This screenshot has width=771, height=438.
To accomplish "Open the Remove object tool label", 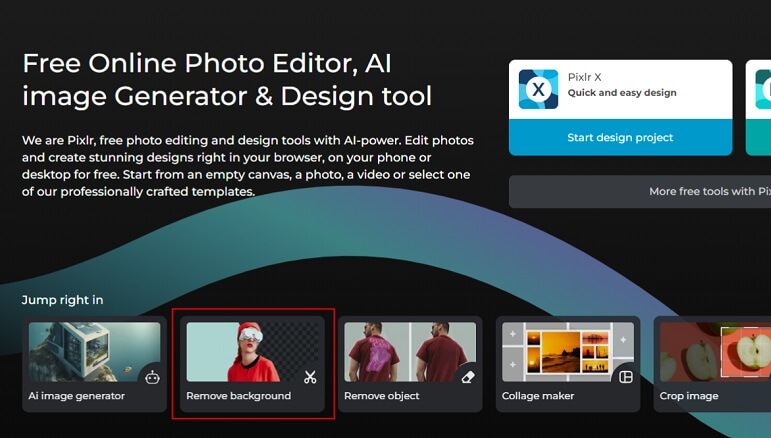I will 382,396.
